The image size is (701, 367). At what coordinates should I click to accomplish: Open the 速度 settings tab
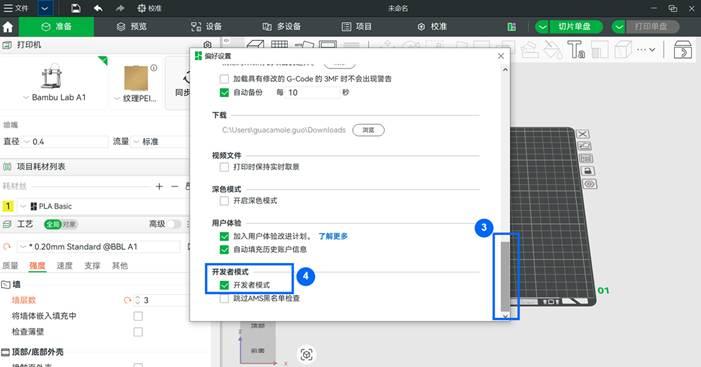tap(64, 266)
